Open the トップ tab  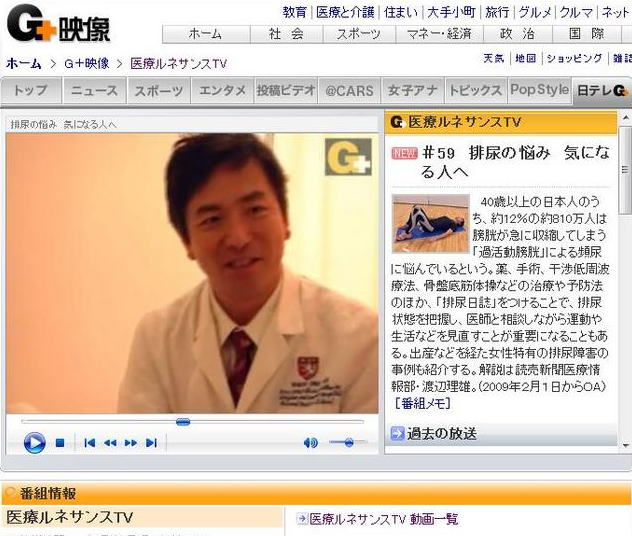point(31,90)
